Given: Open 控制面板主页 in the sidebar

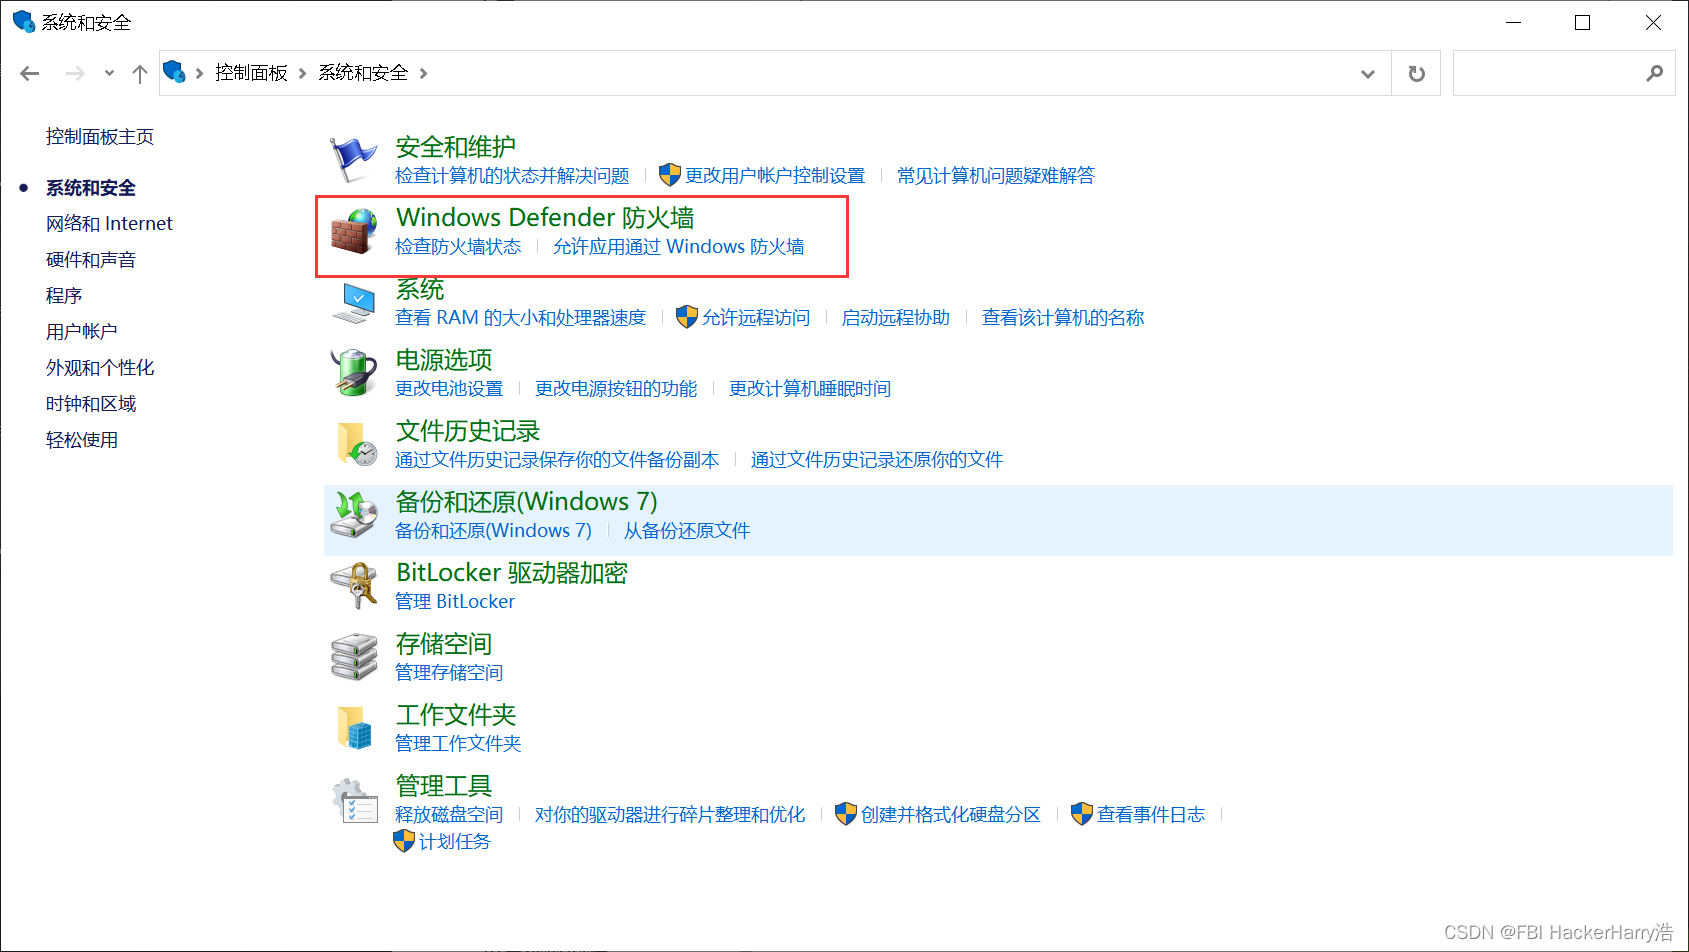Looking at the screenshot, I should tap(100, 137).
